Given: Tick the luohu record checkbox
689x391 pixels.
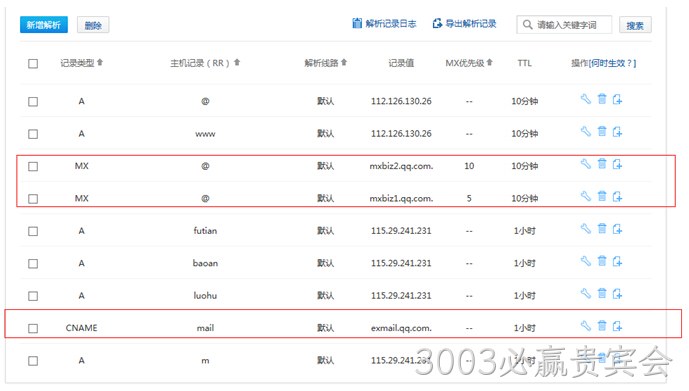Looking at the screenshot, I should 33,296.
